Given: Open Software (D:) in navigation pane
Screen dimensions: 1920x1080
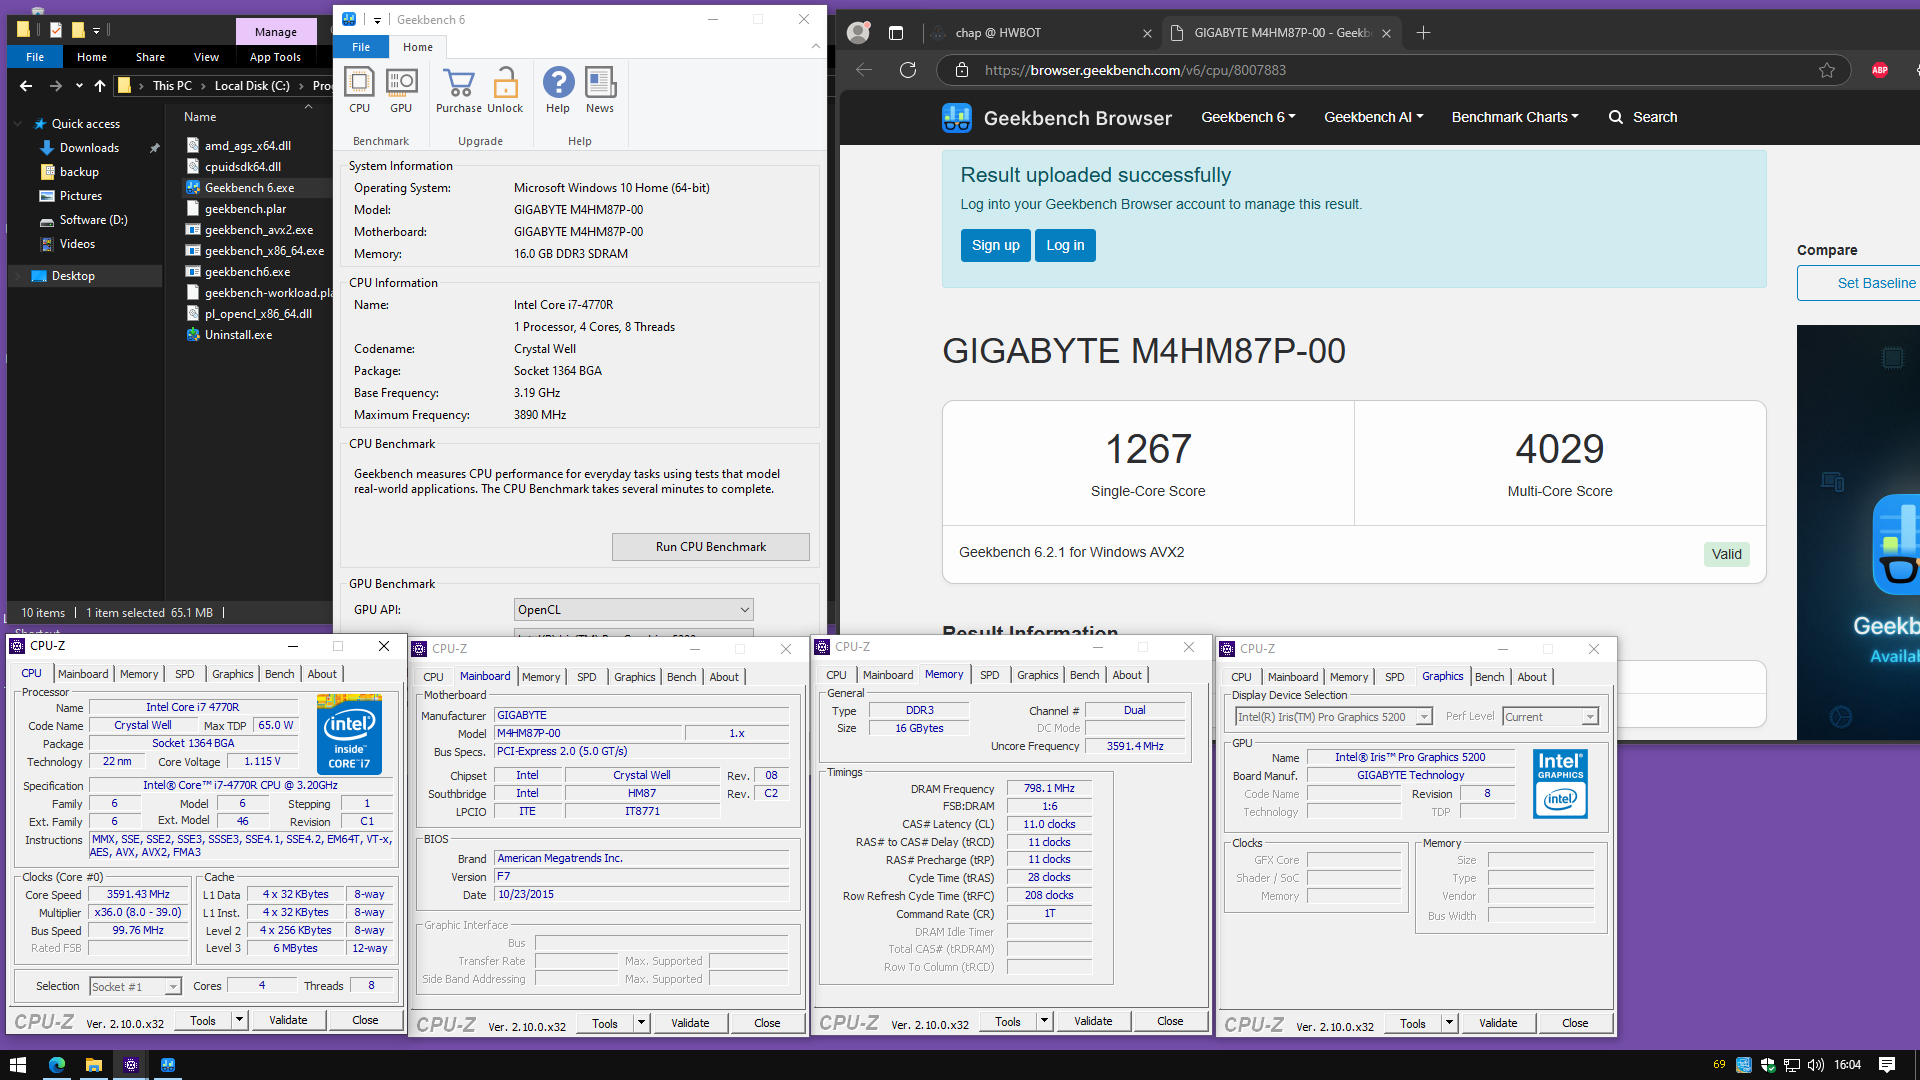Looking at the screenshot, I should [93, 220].
